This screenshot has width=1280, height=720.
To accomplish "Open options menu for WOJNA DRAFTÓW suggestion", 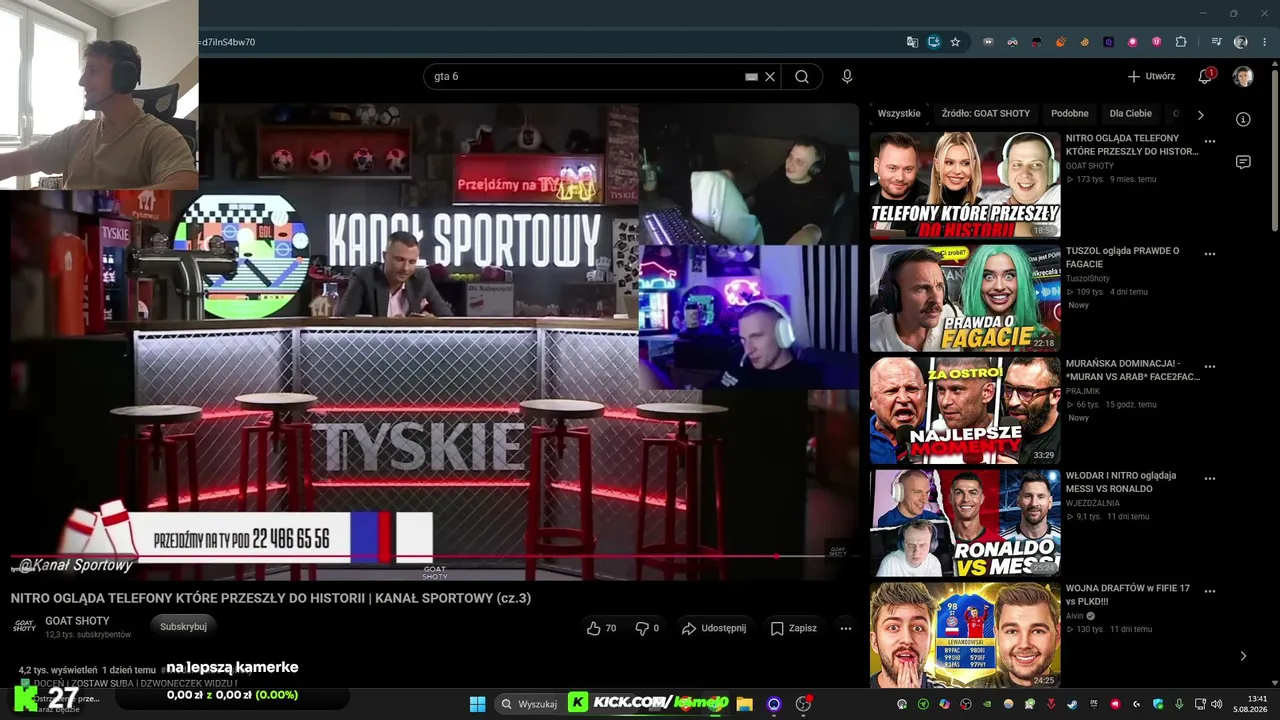I will point(1210,592).
